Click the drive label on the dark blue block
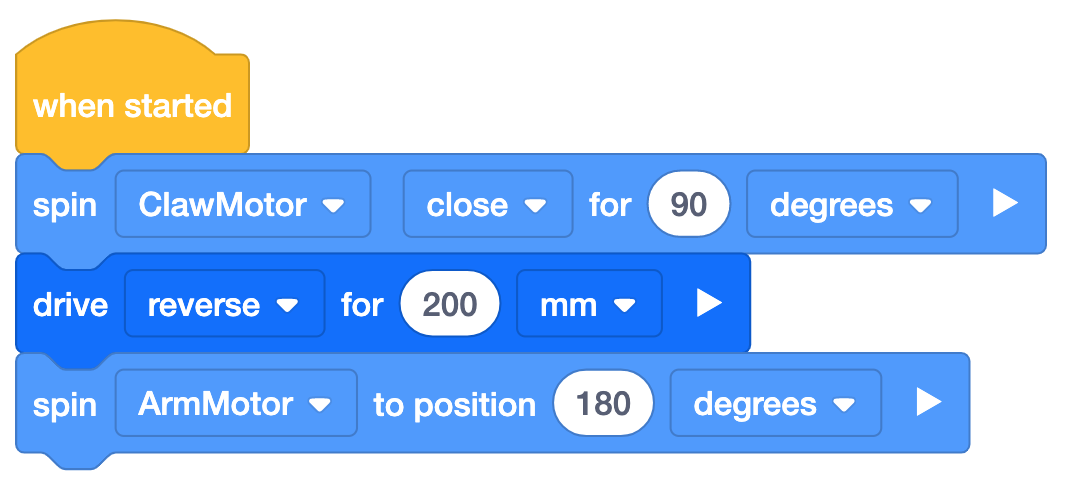The width and height of the screenshot is (1072, 492). point(70,304)
